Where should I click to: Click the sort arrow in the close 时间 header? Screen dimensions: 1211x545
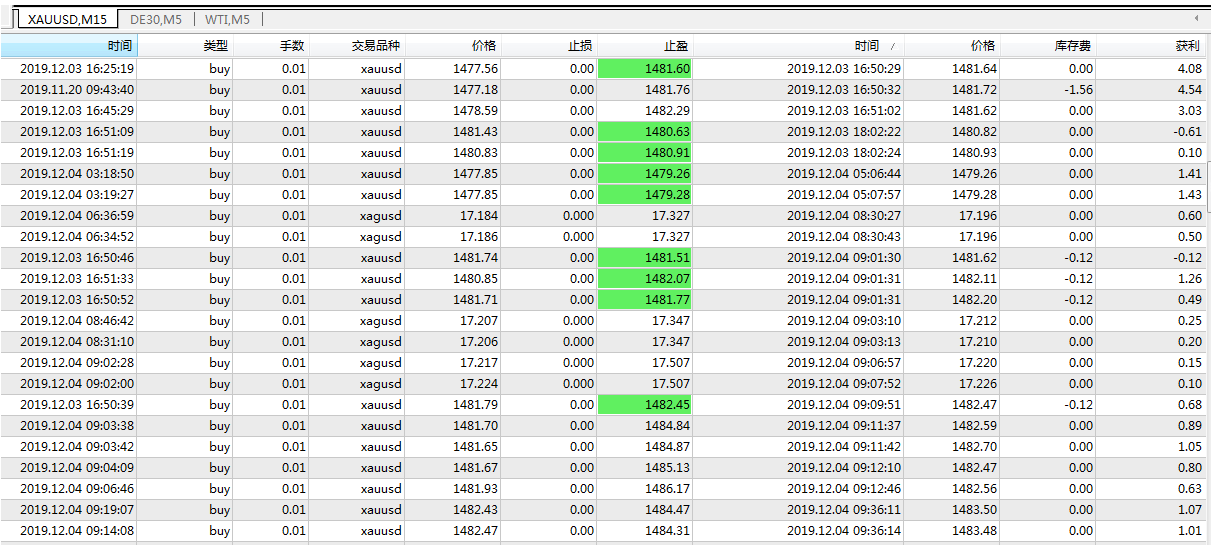pos(892,46)
